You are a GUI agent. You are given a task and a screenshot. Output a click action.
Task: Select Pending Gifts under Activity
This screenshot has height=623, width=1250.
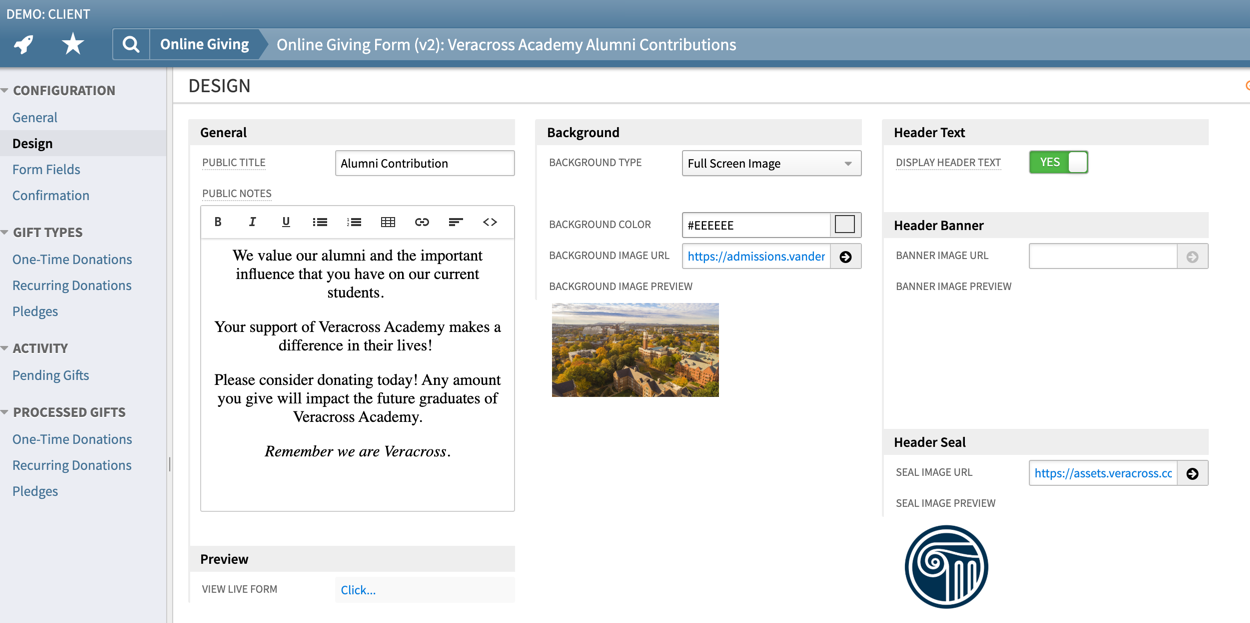coord(50,375)
